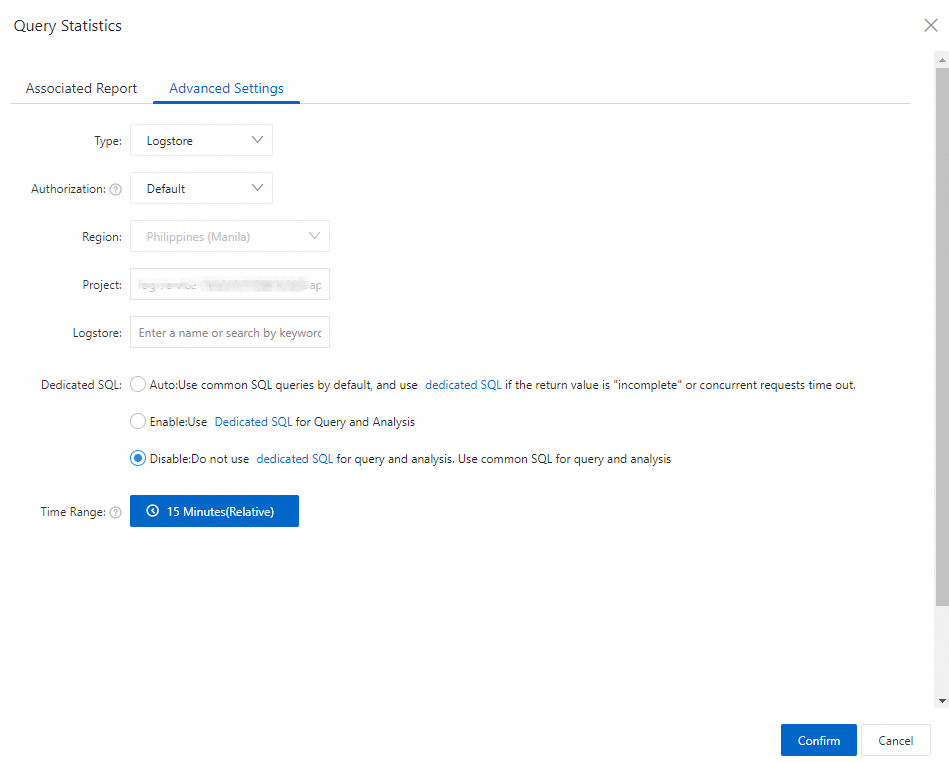Click the Time Range help question icon
Image resolution: width=949 pixels, height=762 pixels.
[116, 513]
